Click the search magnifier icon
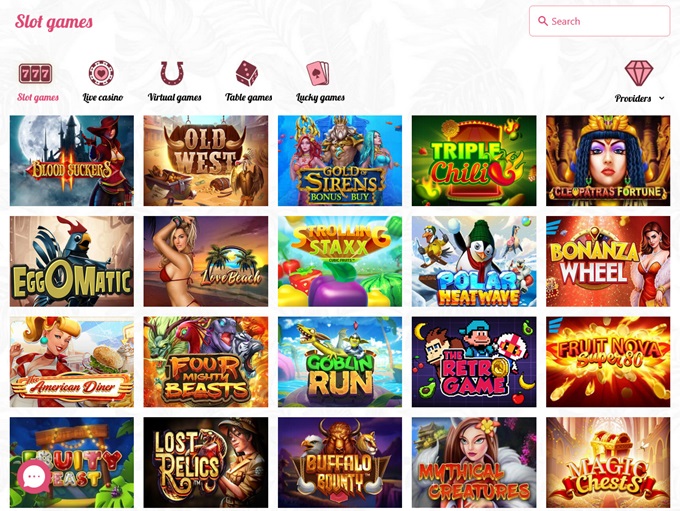The image size is (680, 511). (543, 21)
